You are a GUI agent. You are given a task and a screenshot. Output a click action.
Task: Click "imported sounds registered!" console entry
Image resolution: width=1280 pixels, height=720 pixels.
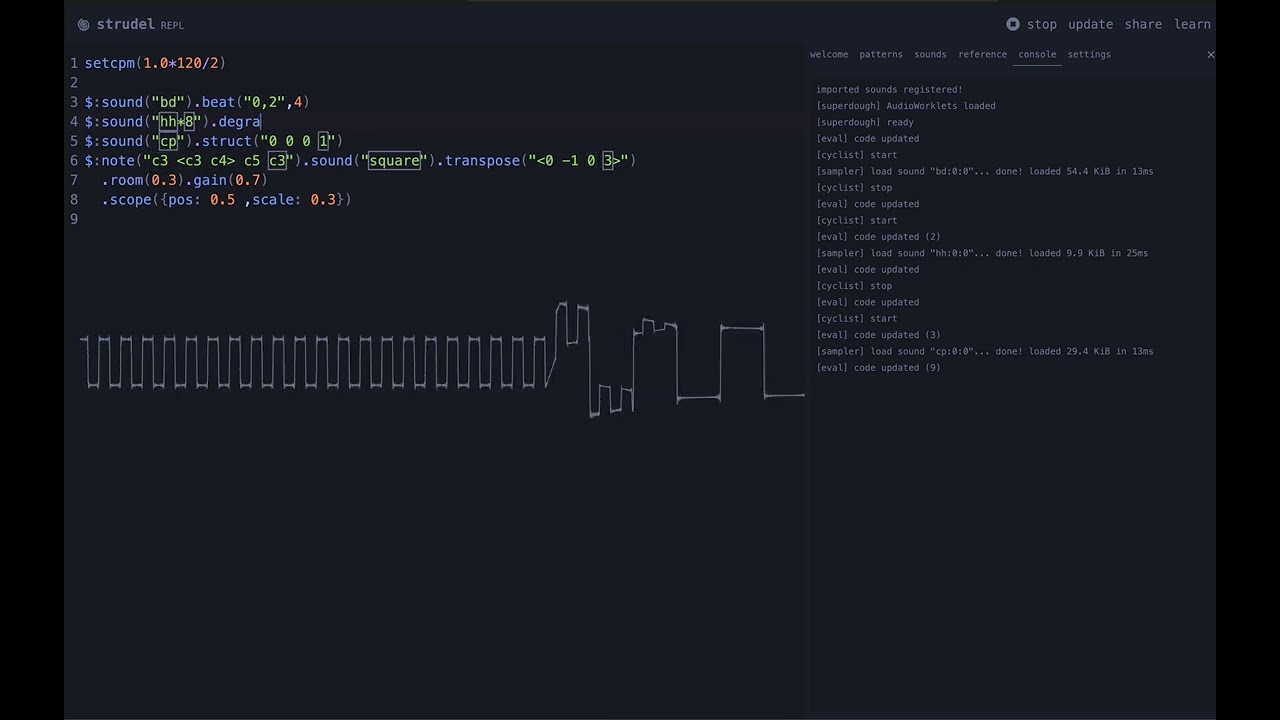[x=889, y=90]
